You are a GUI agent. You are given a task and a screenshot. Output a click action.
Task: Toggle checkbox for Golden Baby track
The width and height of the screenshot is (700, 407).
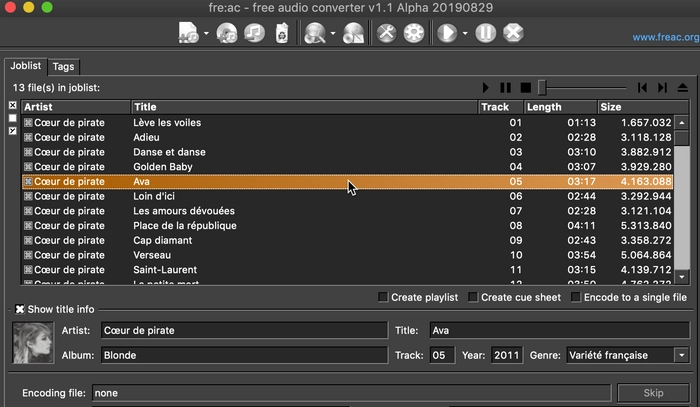(x=28, y=166)
